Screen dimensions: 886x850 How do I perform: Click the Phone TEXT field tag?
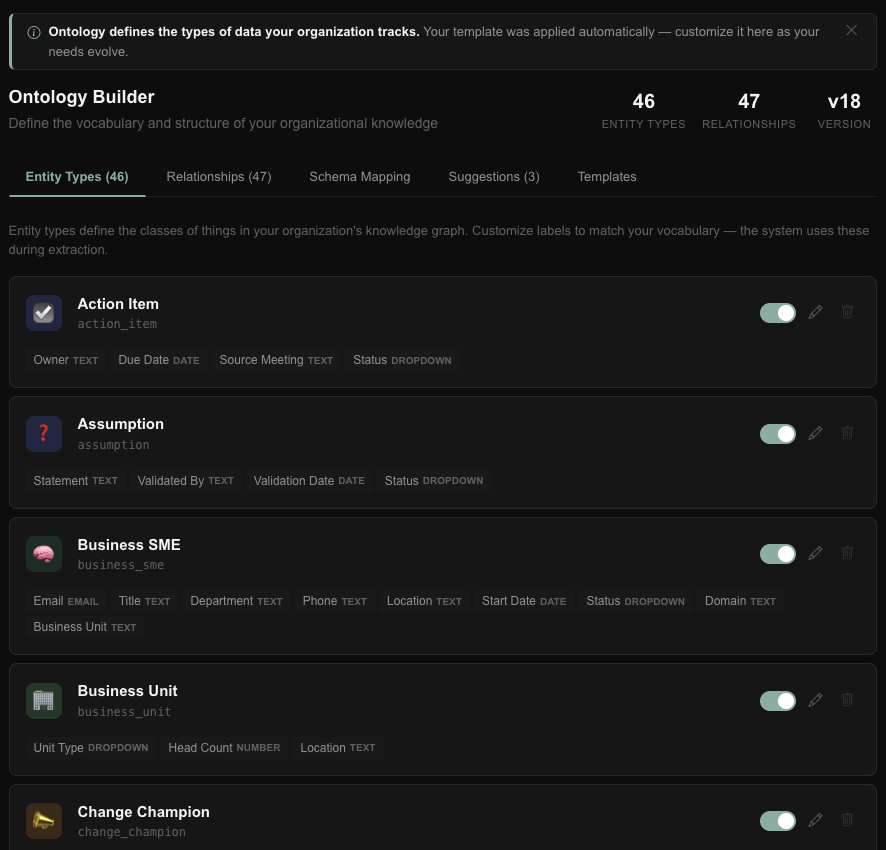click(335, 601)
